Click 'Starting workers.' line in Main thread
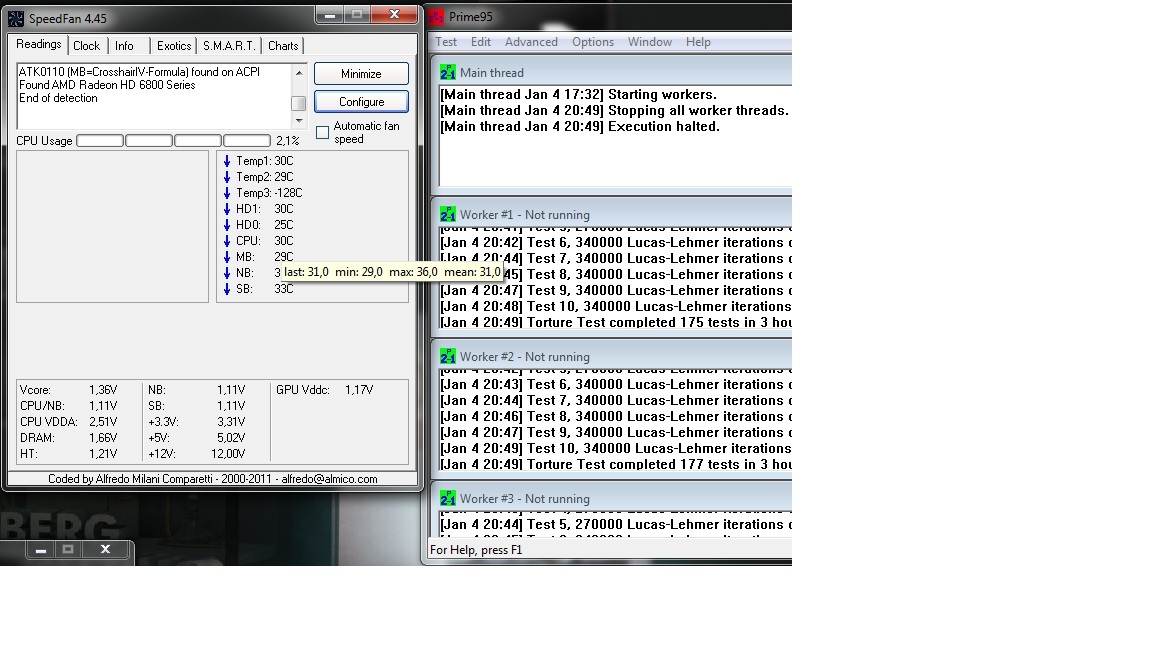This screenshot has height=648, width=1152. point(578,94)
